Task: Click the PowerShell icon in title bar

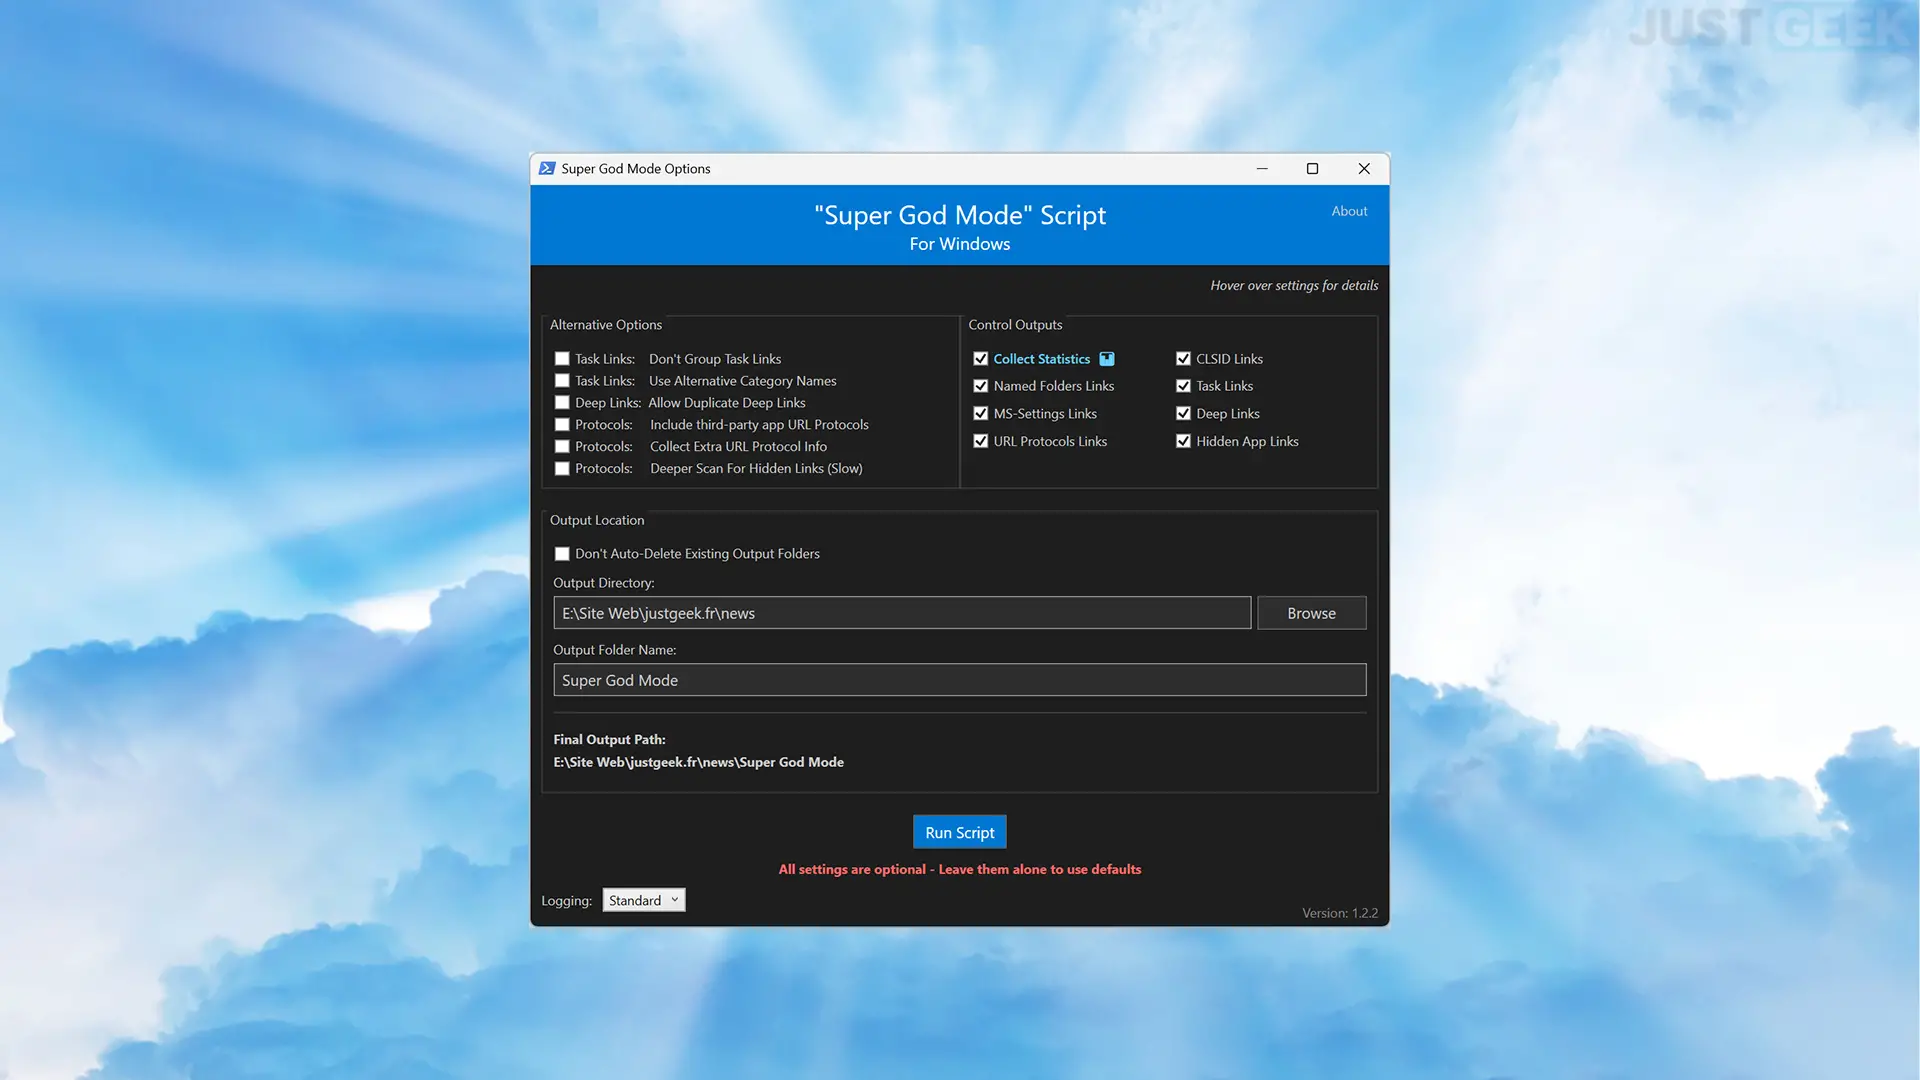Action: pos(547,168)
